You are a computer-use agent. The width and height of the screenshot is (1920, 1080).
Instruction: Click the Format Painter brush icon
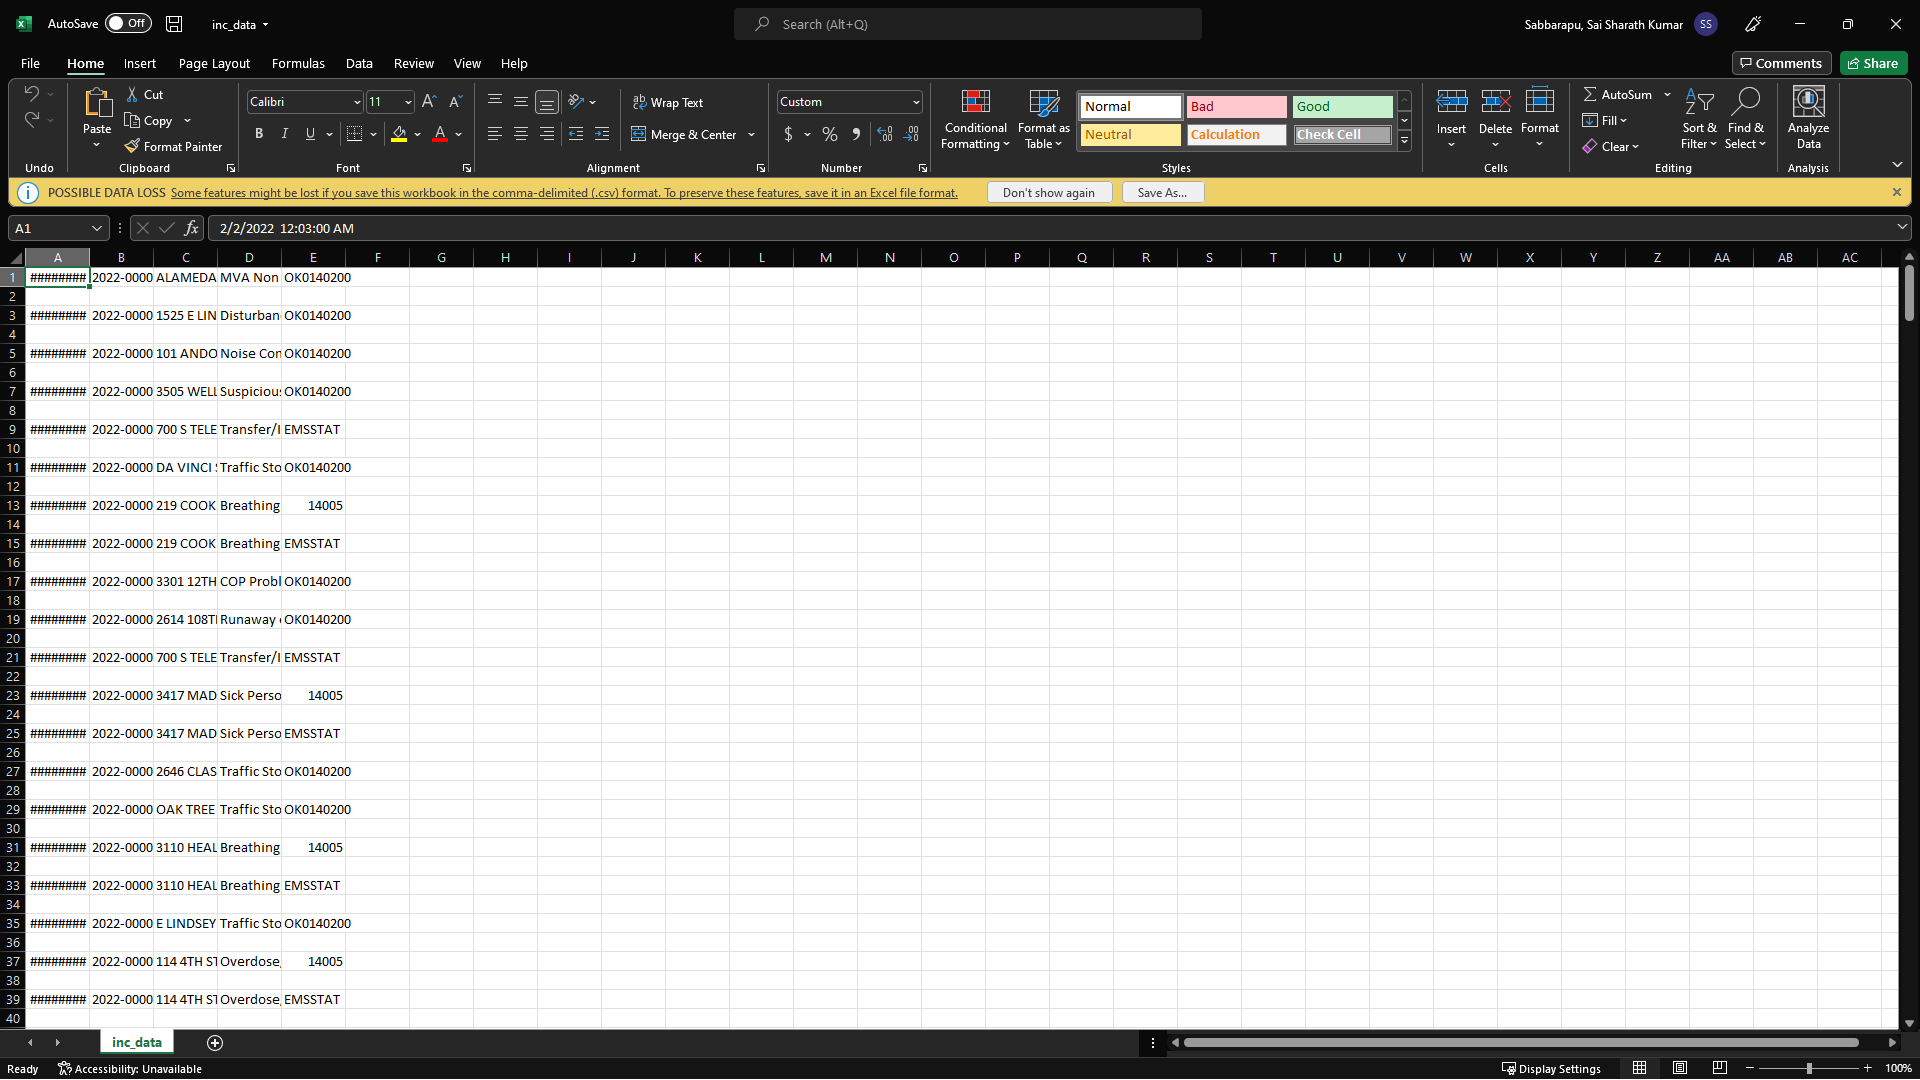[132, 146]
